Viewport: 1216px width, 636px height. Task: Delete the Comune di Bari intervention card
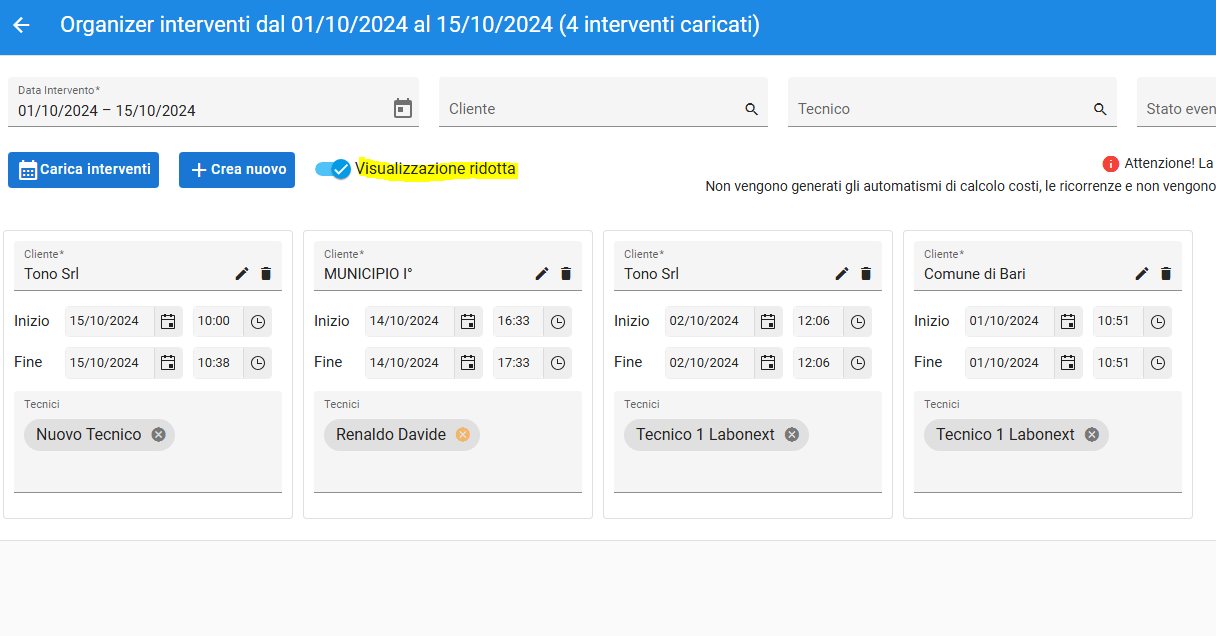tap(1166, 273)
